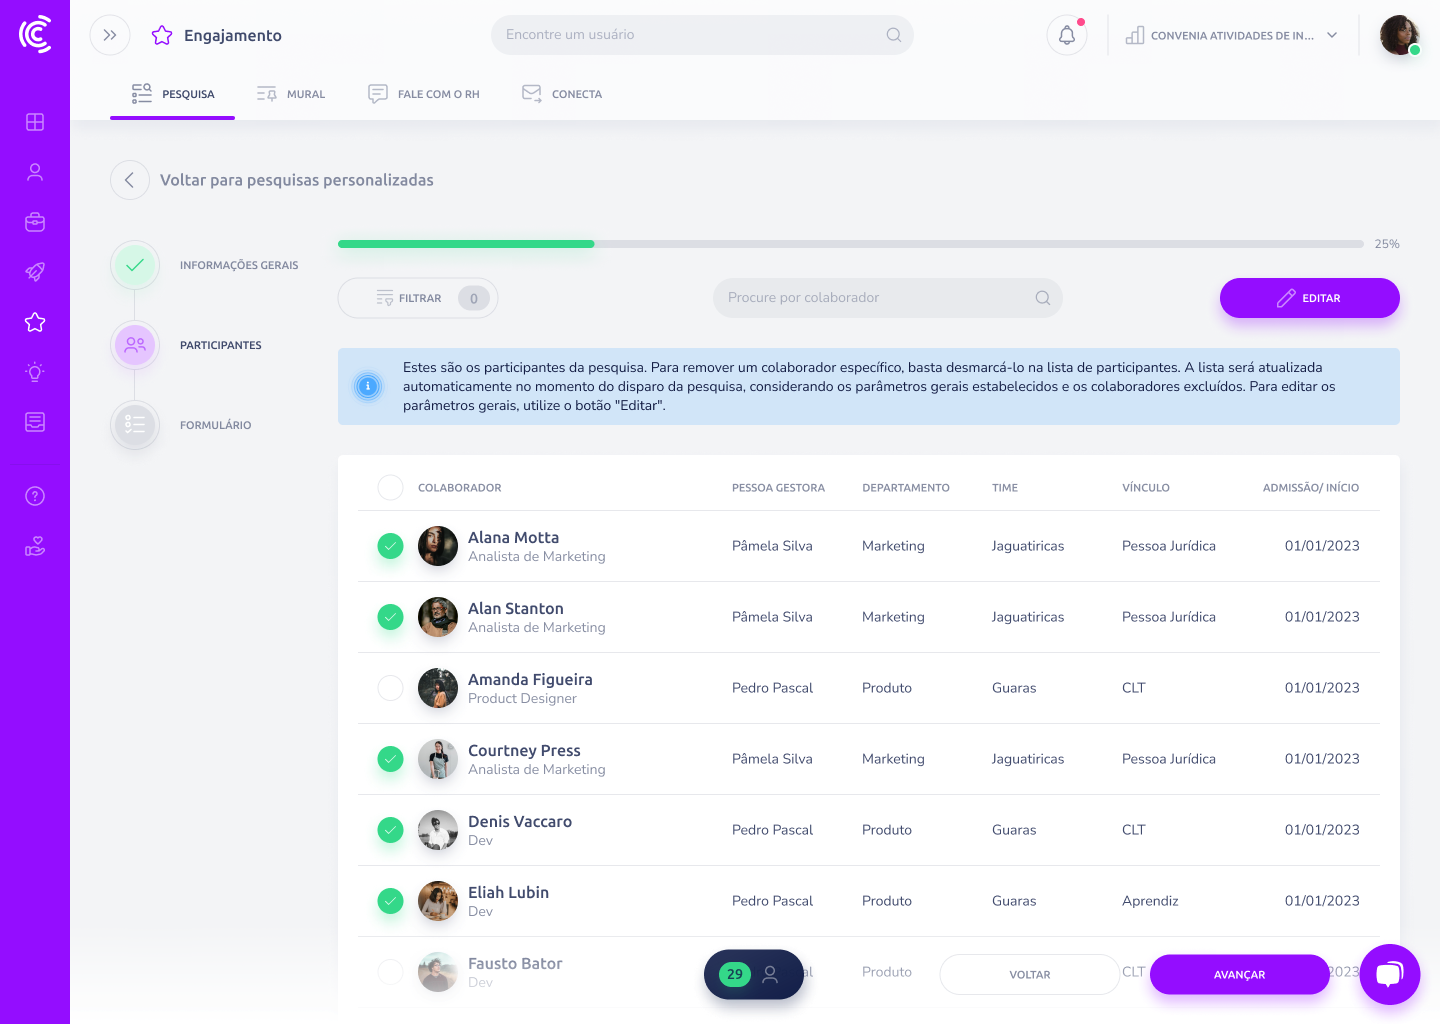Click the back arrow to personalized surveys
This screenshot has width=1440, height=1024.
tap(130, 180)
